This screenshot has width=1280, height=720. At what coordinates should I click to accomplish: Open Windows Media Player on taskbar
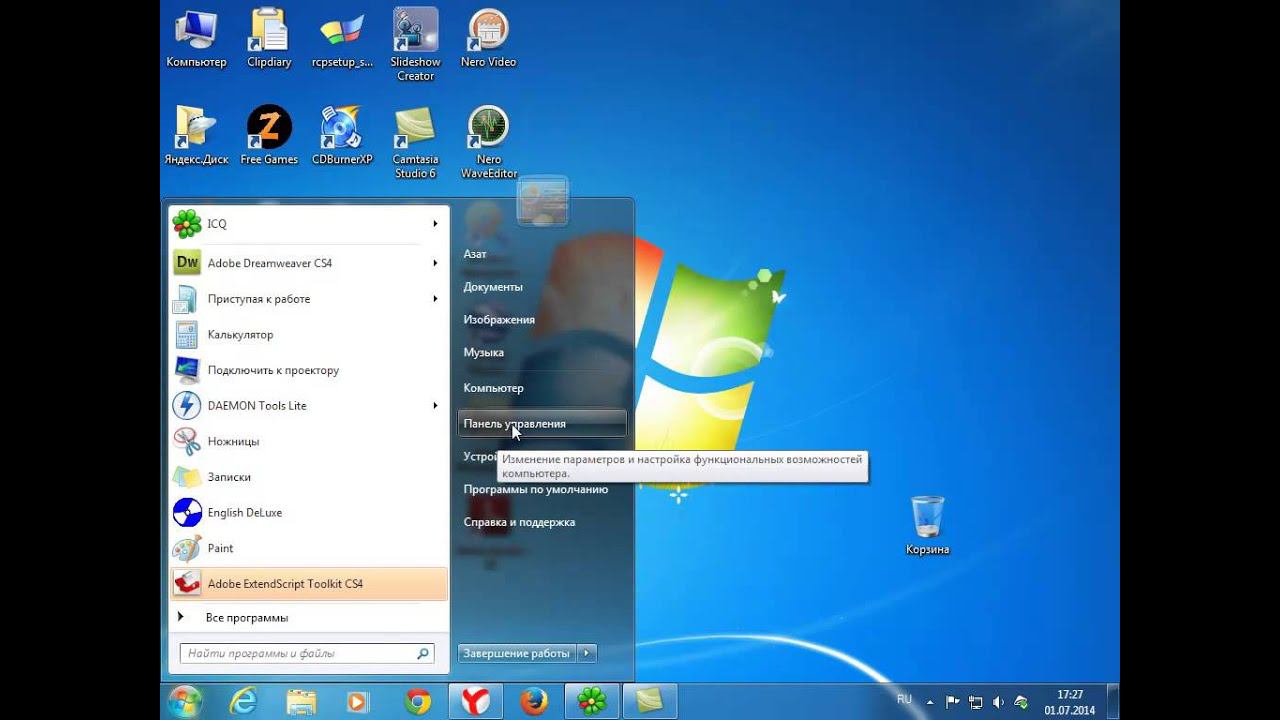coord(358,702)
